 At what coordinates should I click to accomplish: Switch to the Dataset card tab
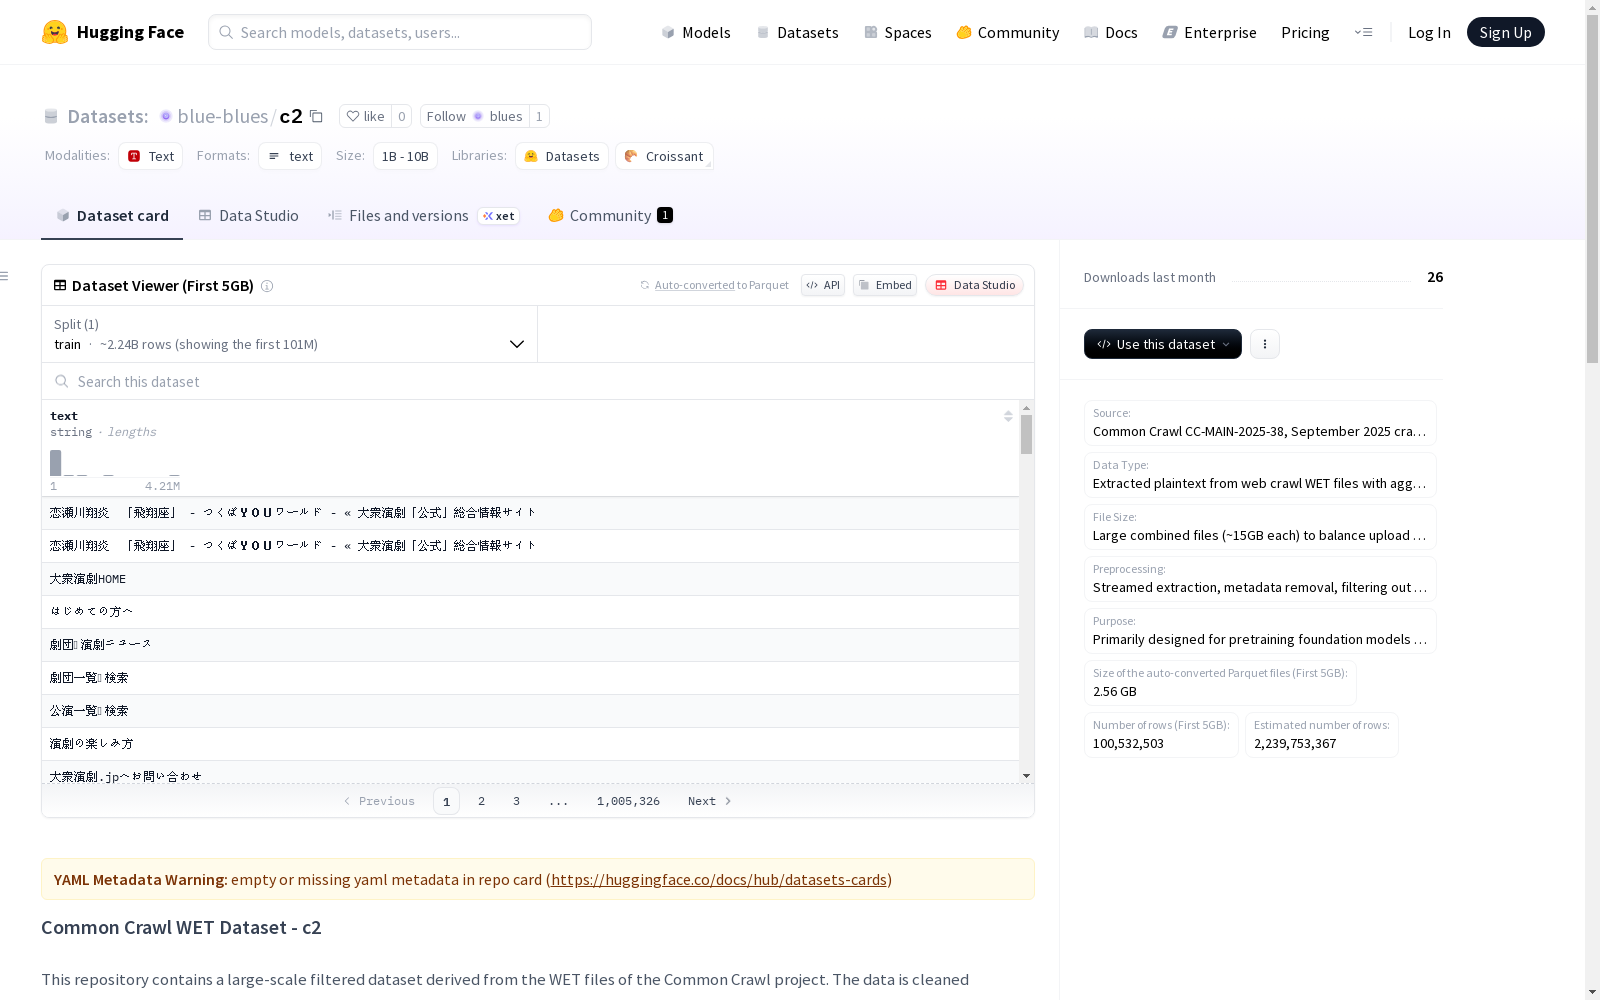(x=112, y=216)
